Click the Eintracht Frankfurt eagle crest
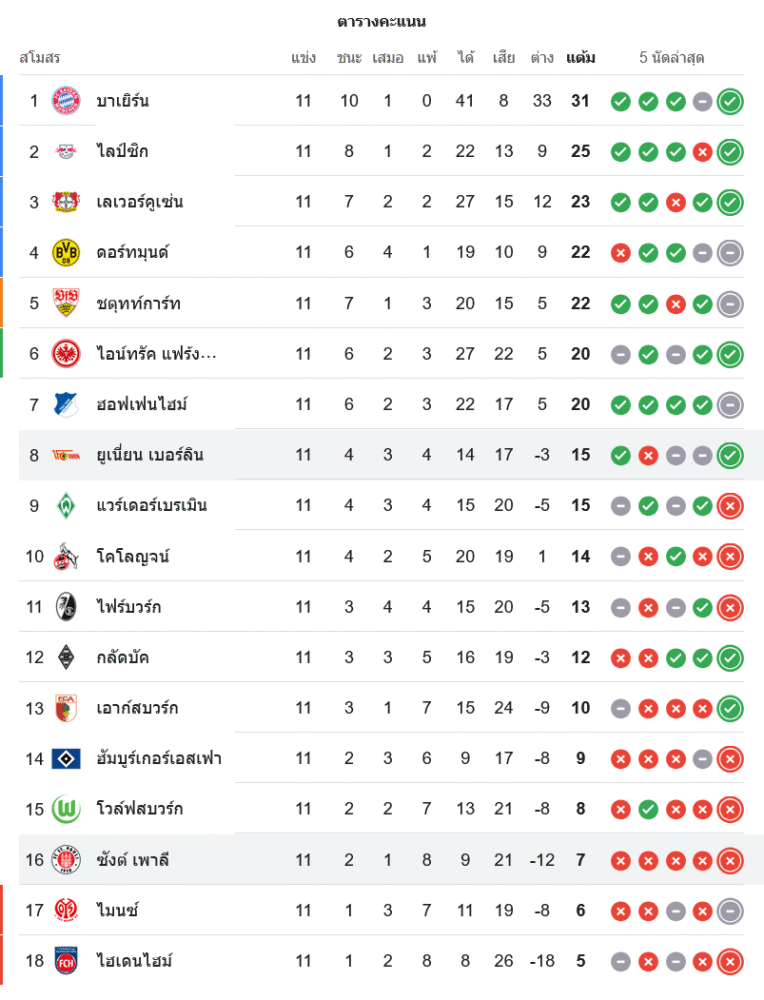Viewport: 764px width, 1000px height. [x=66, y=353]
